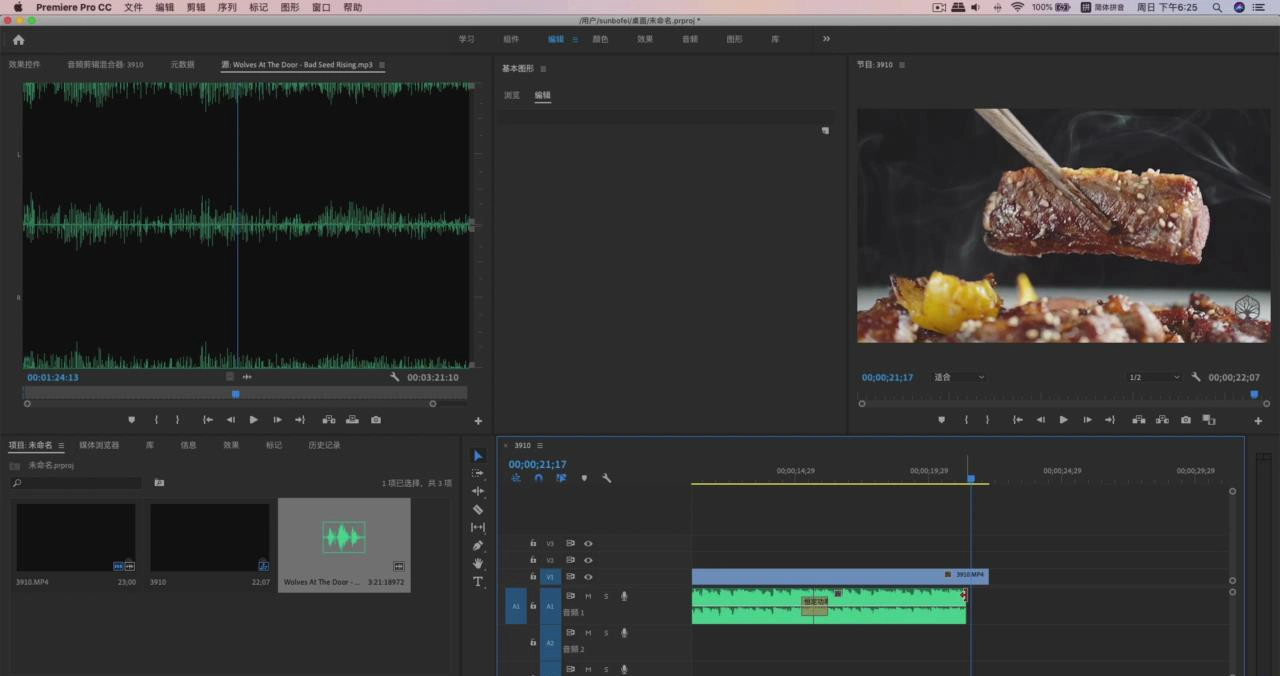This screenshot has width=1280, height=676.
Task: Open the 文件 menu
Action: (x=133, y=7)
